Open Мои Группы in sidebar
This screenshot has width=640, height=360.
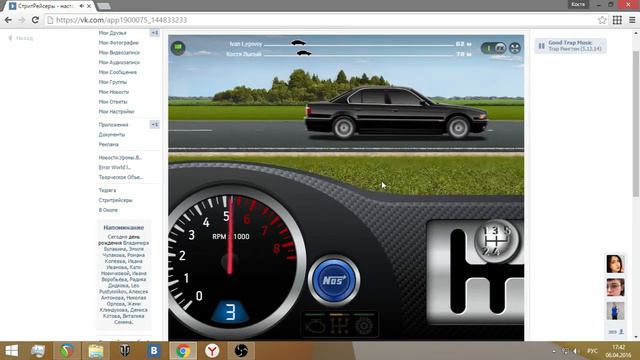coord(113,82)
